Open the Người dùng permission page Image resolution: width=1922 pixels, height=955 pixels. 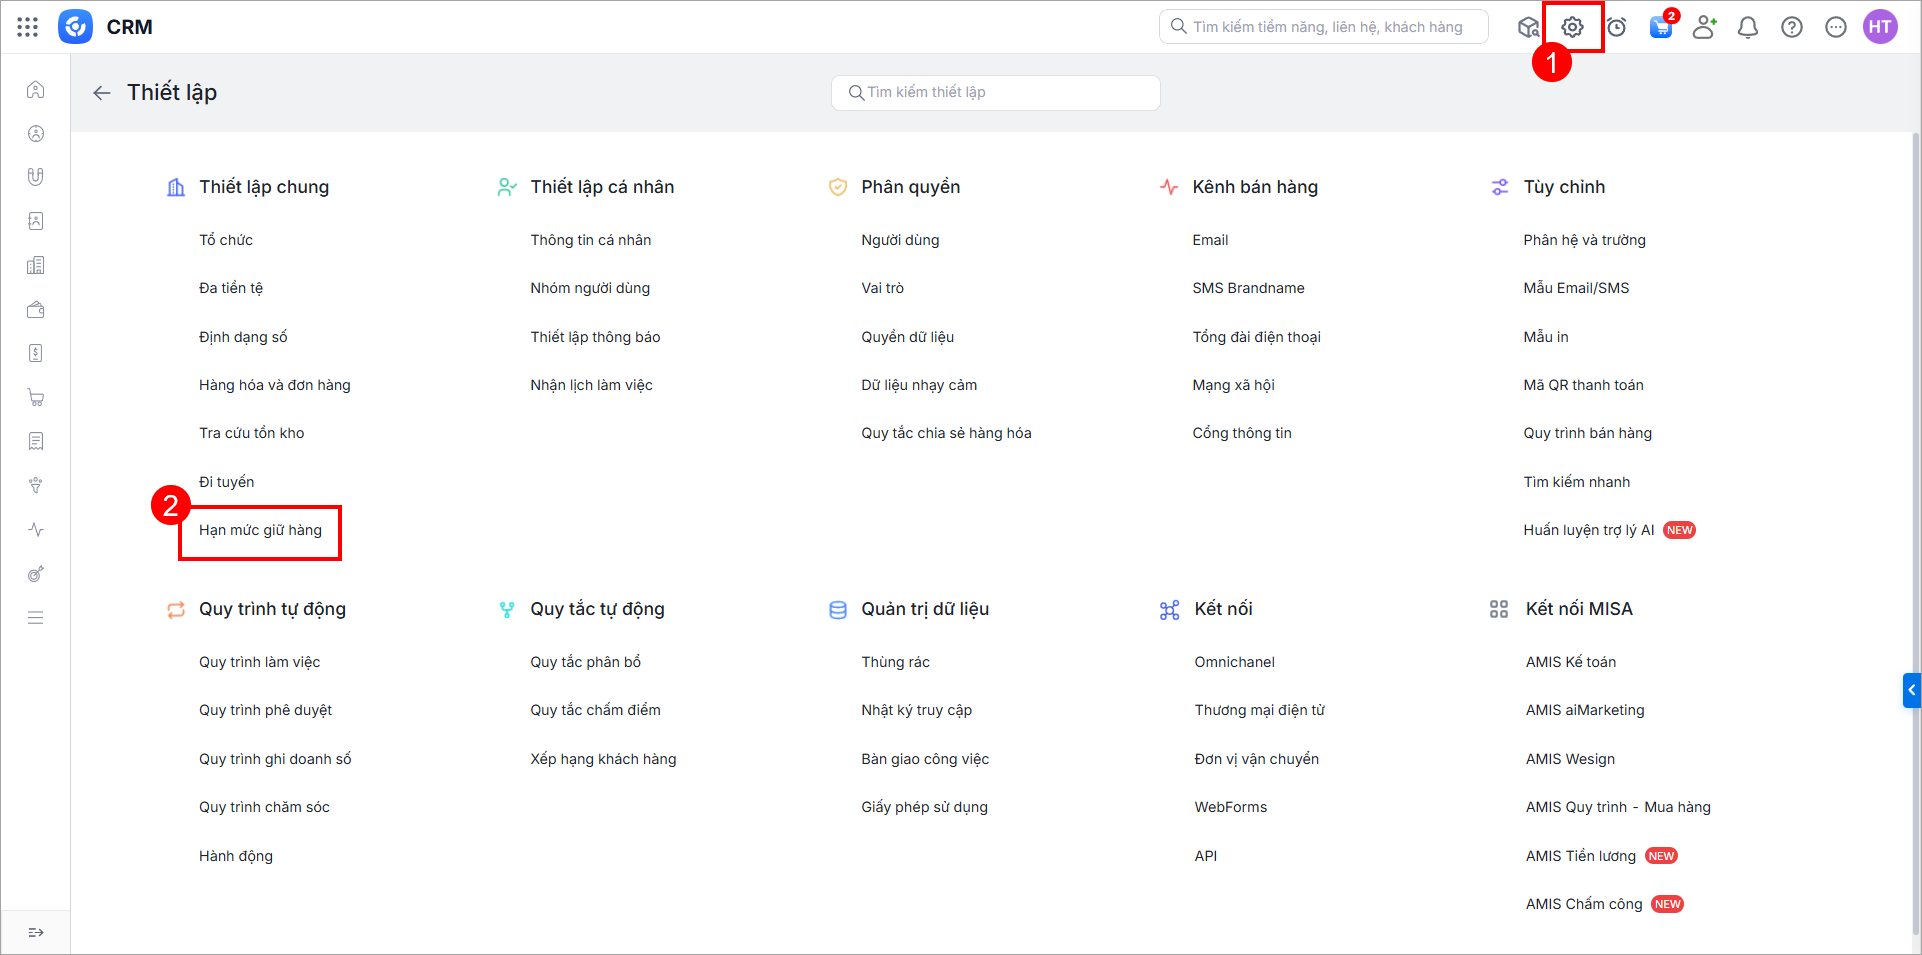[900, 240]
